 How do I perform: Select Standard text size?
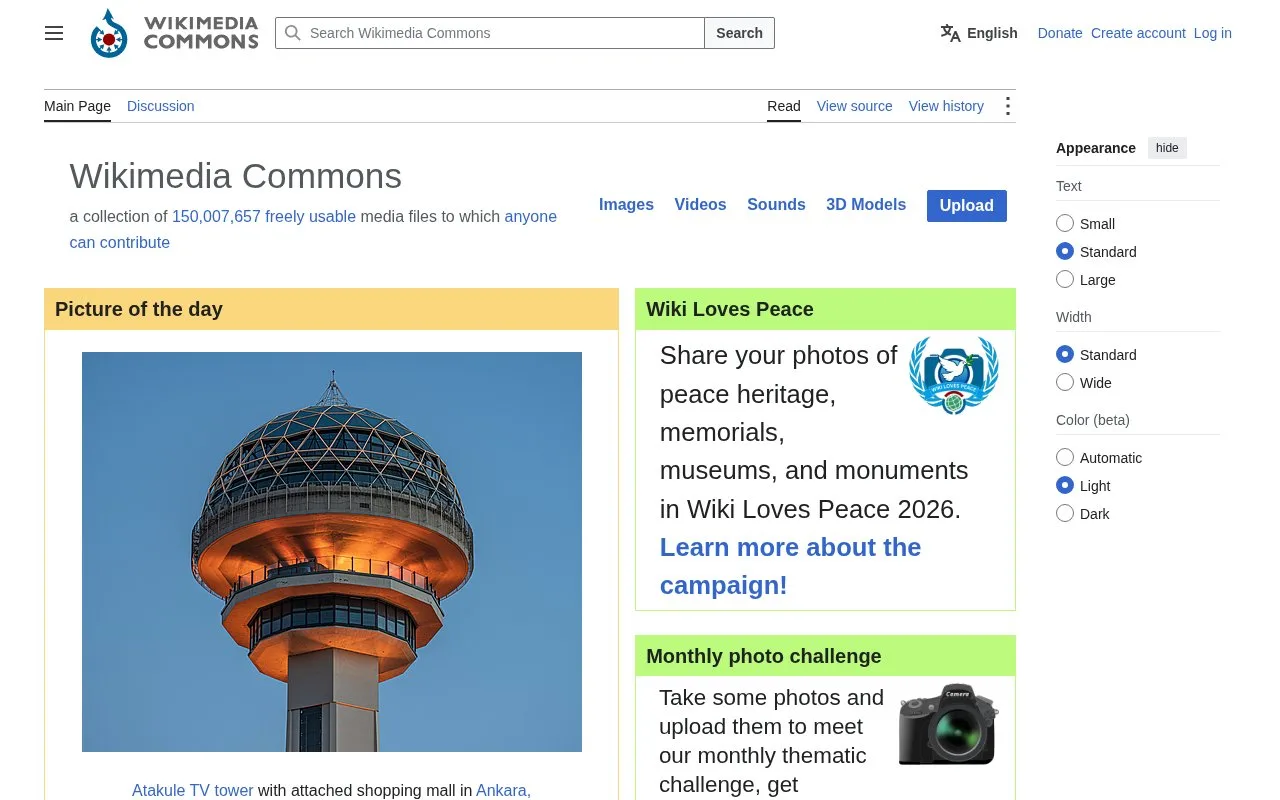click(x=1065, y=252)
